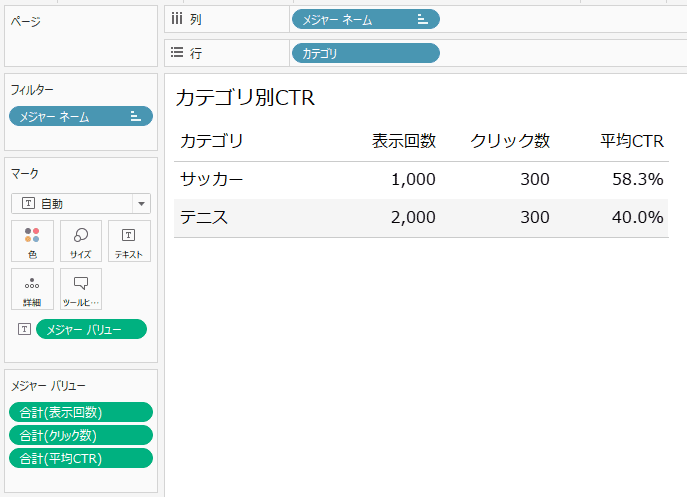The height and width of the screenshot is (497, 687).
Task: Click sort icon on columns メジャー ネーム pill
Action: point(423,19)
